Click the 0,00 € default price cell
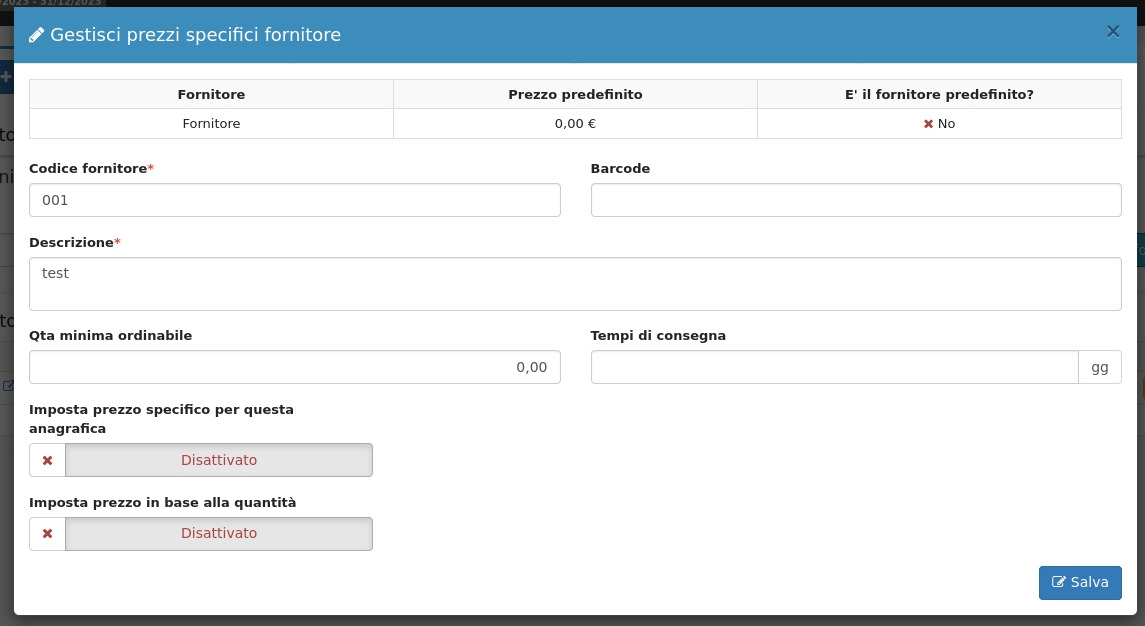This screenshot has width=1145, height=626. click(x=575, y=124)
